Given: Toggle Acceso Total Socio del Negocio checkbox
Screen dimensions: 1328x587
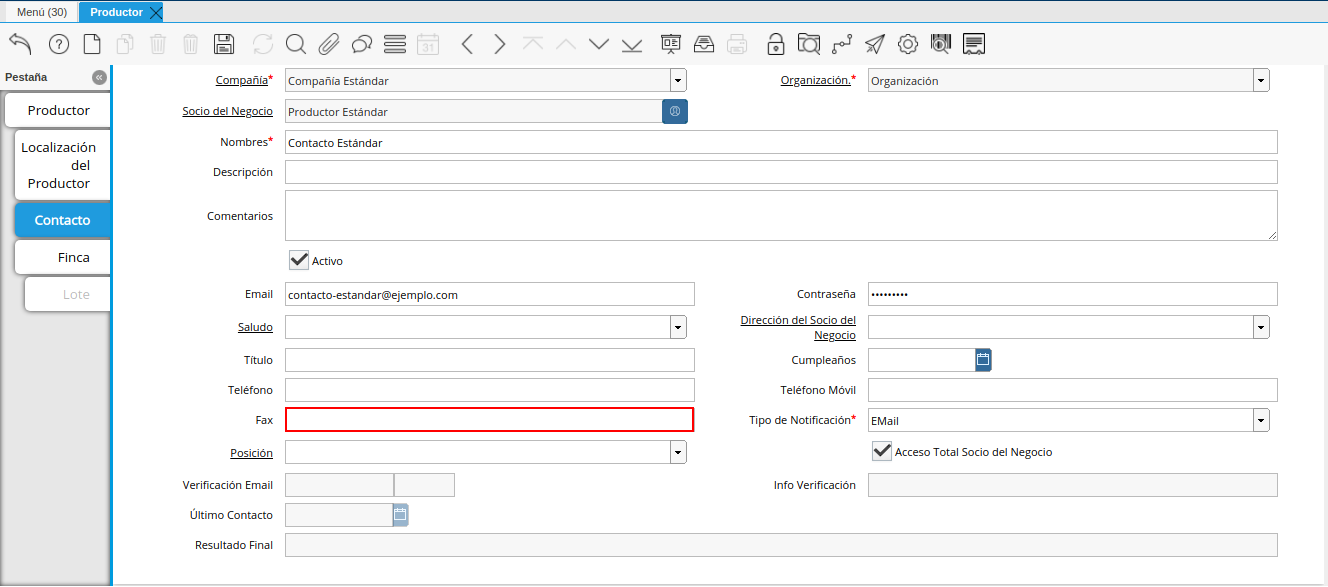Looking at the screenshot, I should 881,452.
